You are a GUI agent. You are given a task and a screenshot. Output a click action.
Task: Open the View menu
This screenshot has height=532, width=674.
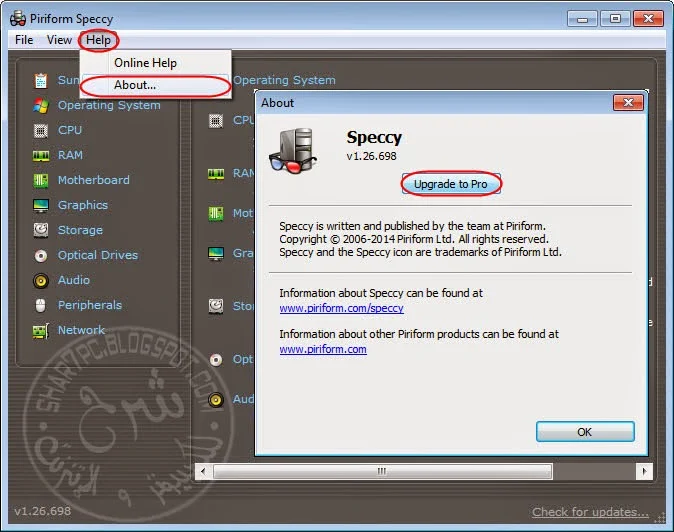tap(59, 40)
